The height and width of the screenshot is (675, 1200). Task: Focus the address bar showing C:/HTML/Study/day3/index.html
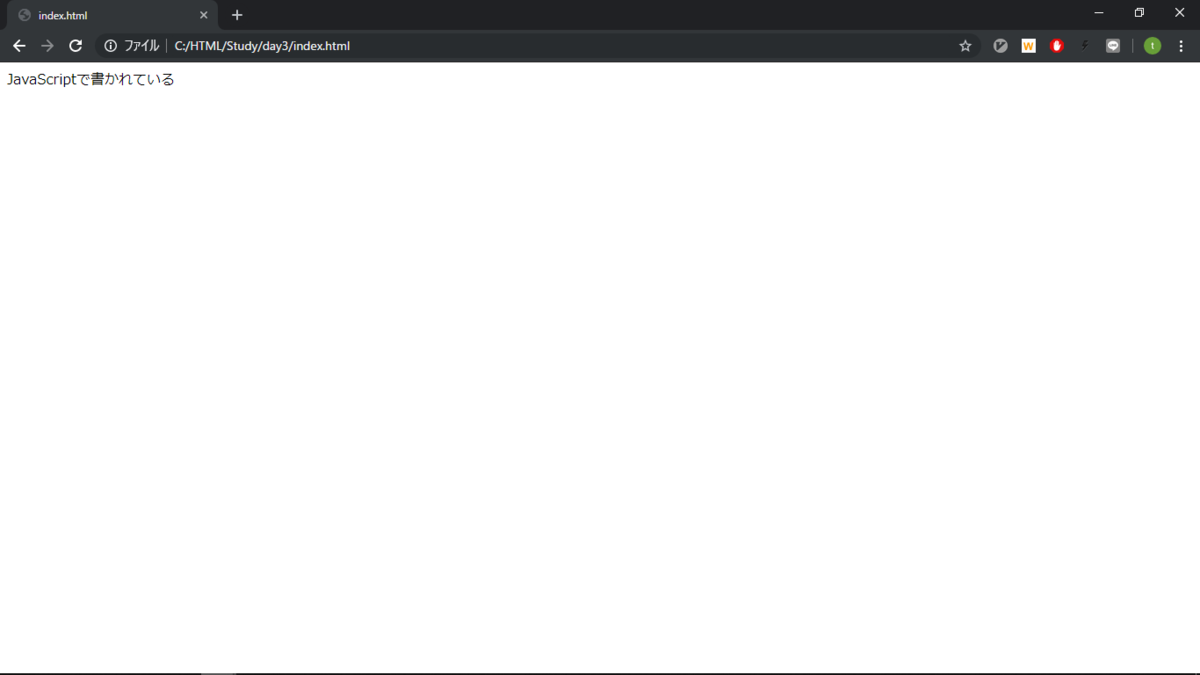pyautogui.click(x=540, y=46)
